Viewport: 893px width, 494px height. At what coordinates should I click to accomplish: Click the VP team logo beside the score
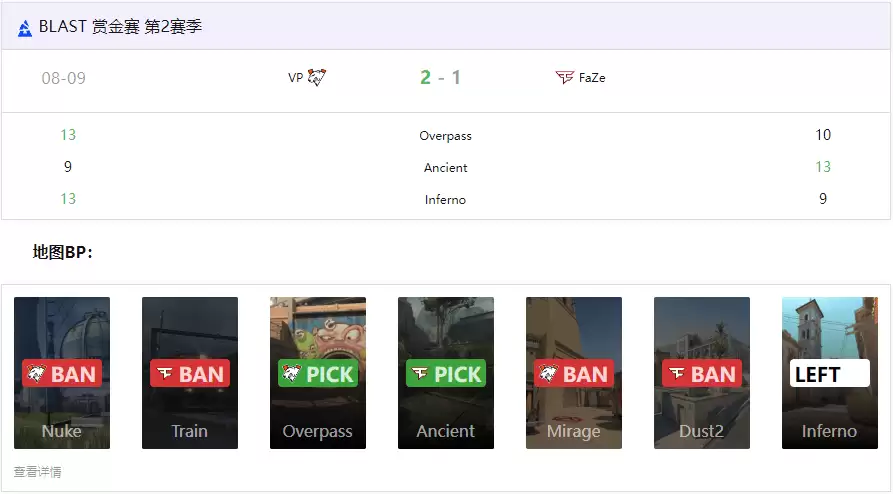click(x=317, y=77)
